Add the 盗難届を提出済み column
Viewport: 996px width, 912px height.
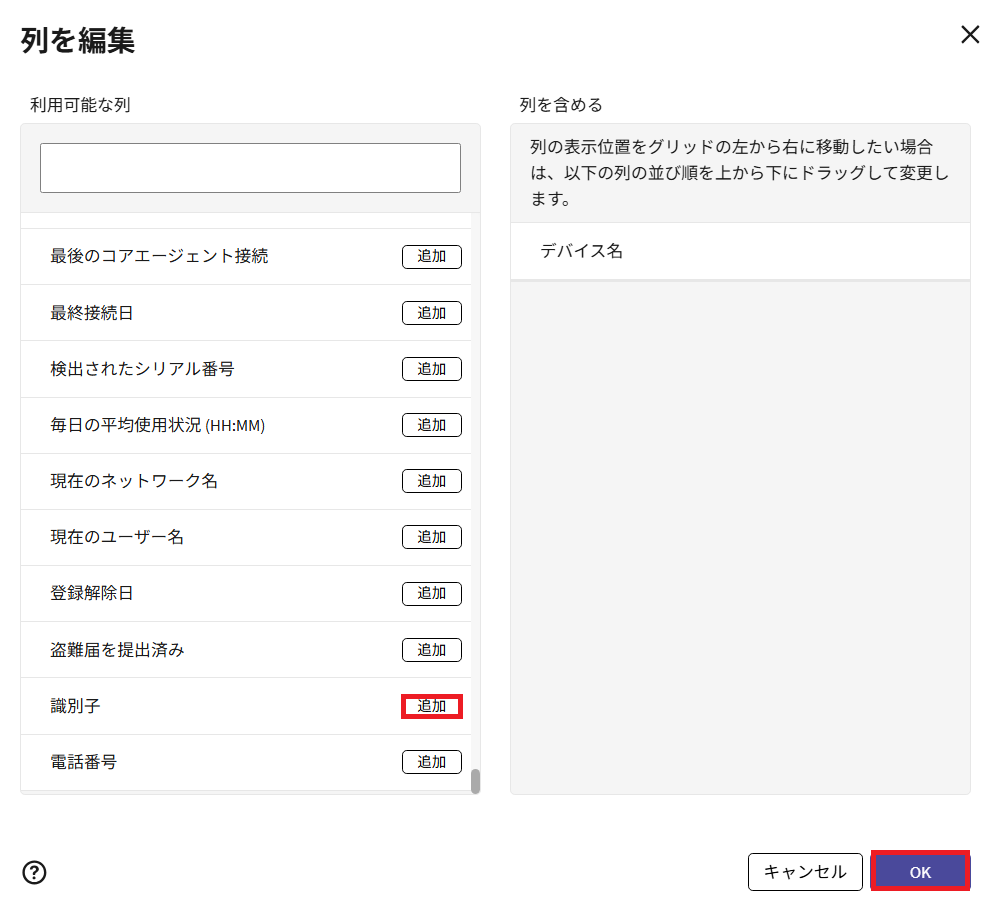[x=431, y=650]
